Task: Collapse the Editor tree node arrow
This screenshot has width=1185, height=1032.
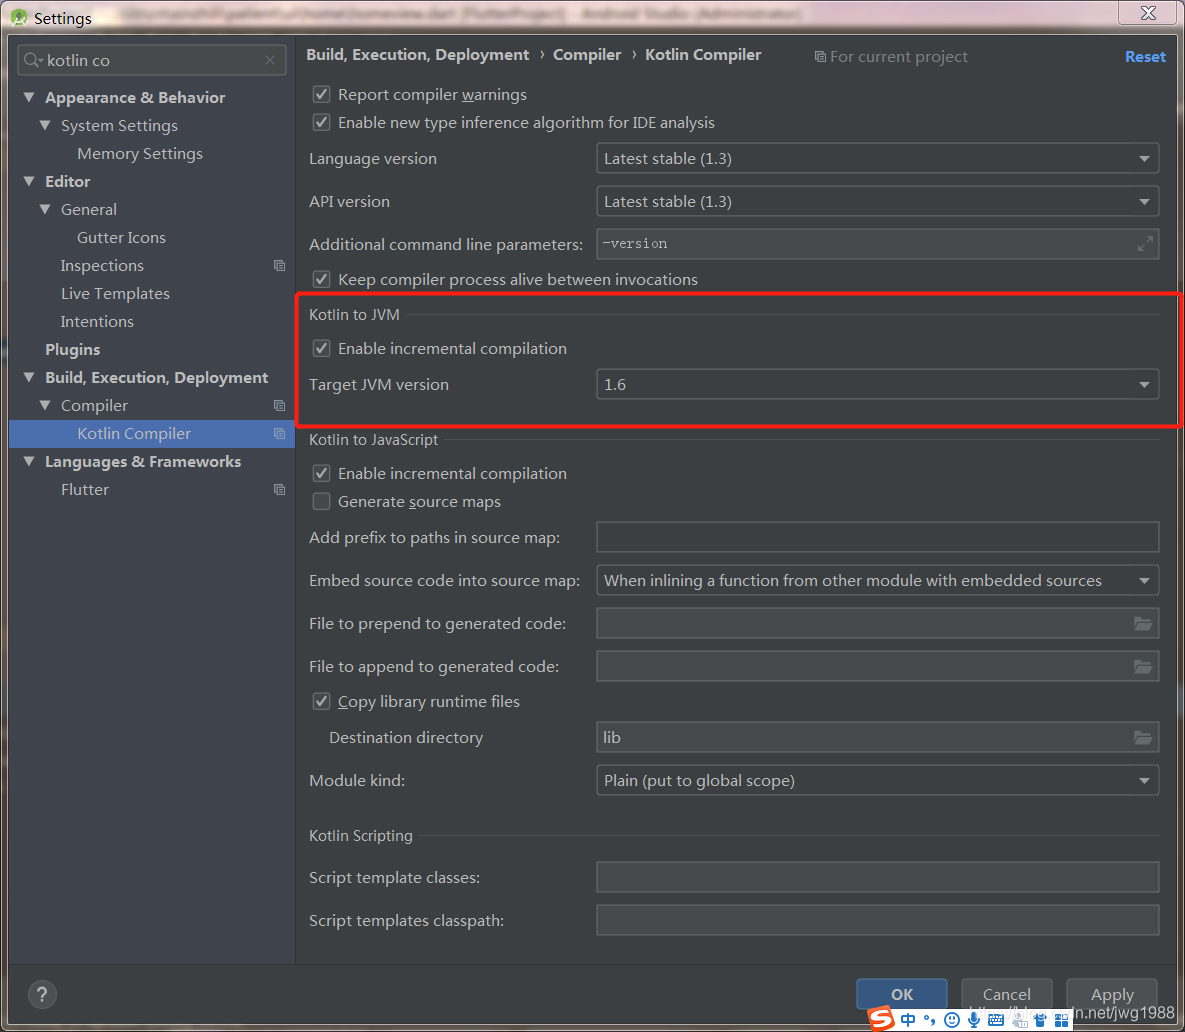Action: (29, 181)
